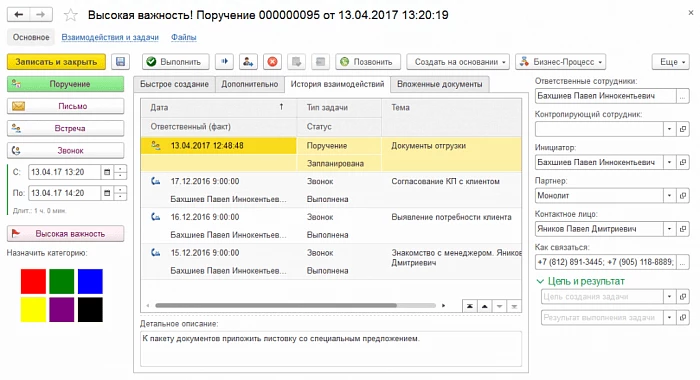Open Партнер Монолит record link icon
Image resolution: width=700 pixels, height=380 pixels.
tap(683, 196)
